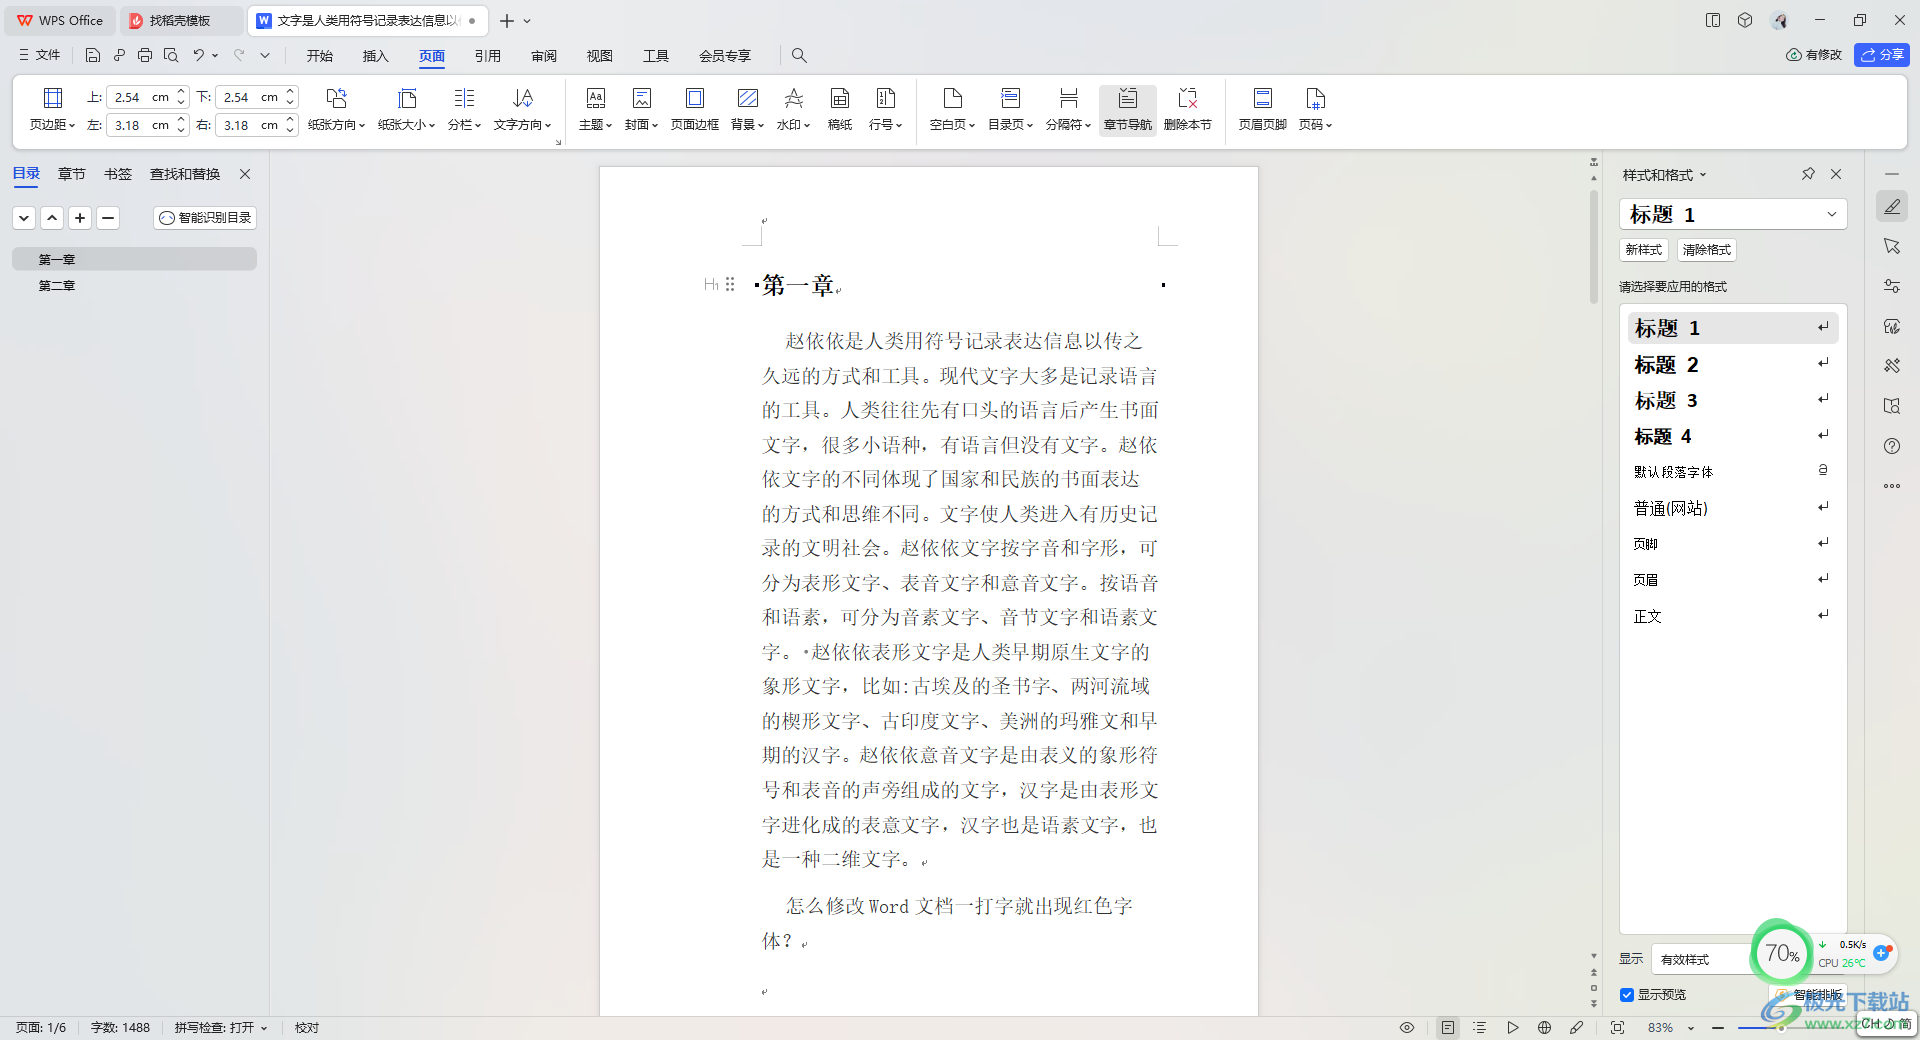The width and height of the screenshot is (1920, 1040).
Task: Toggle fullscreen focus icon in status bar
Action: click(1617, 1028)
